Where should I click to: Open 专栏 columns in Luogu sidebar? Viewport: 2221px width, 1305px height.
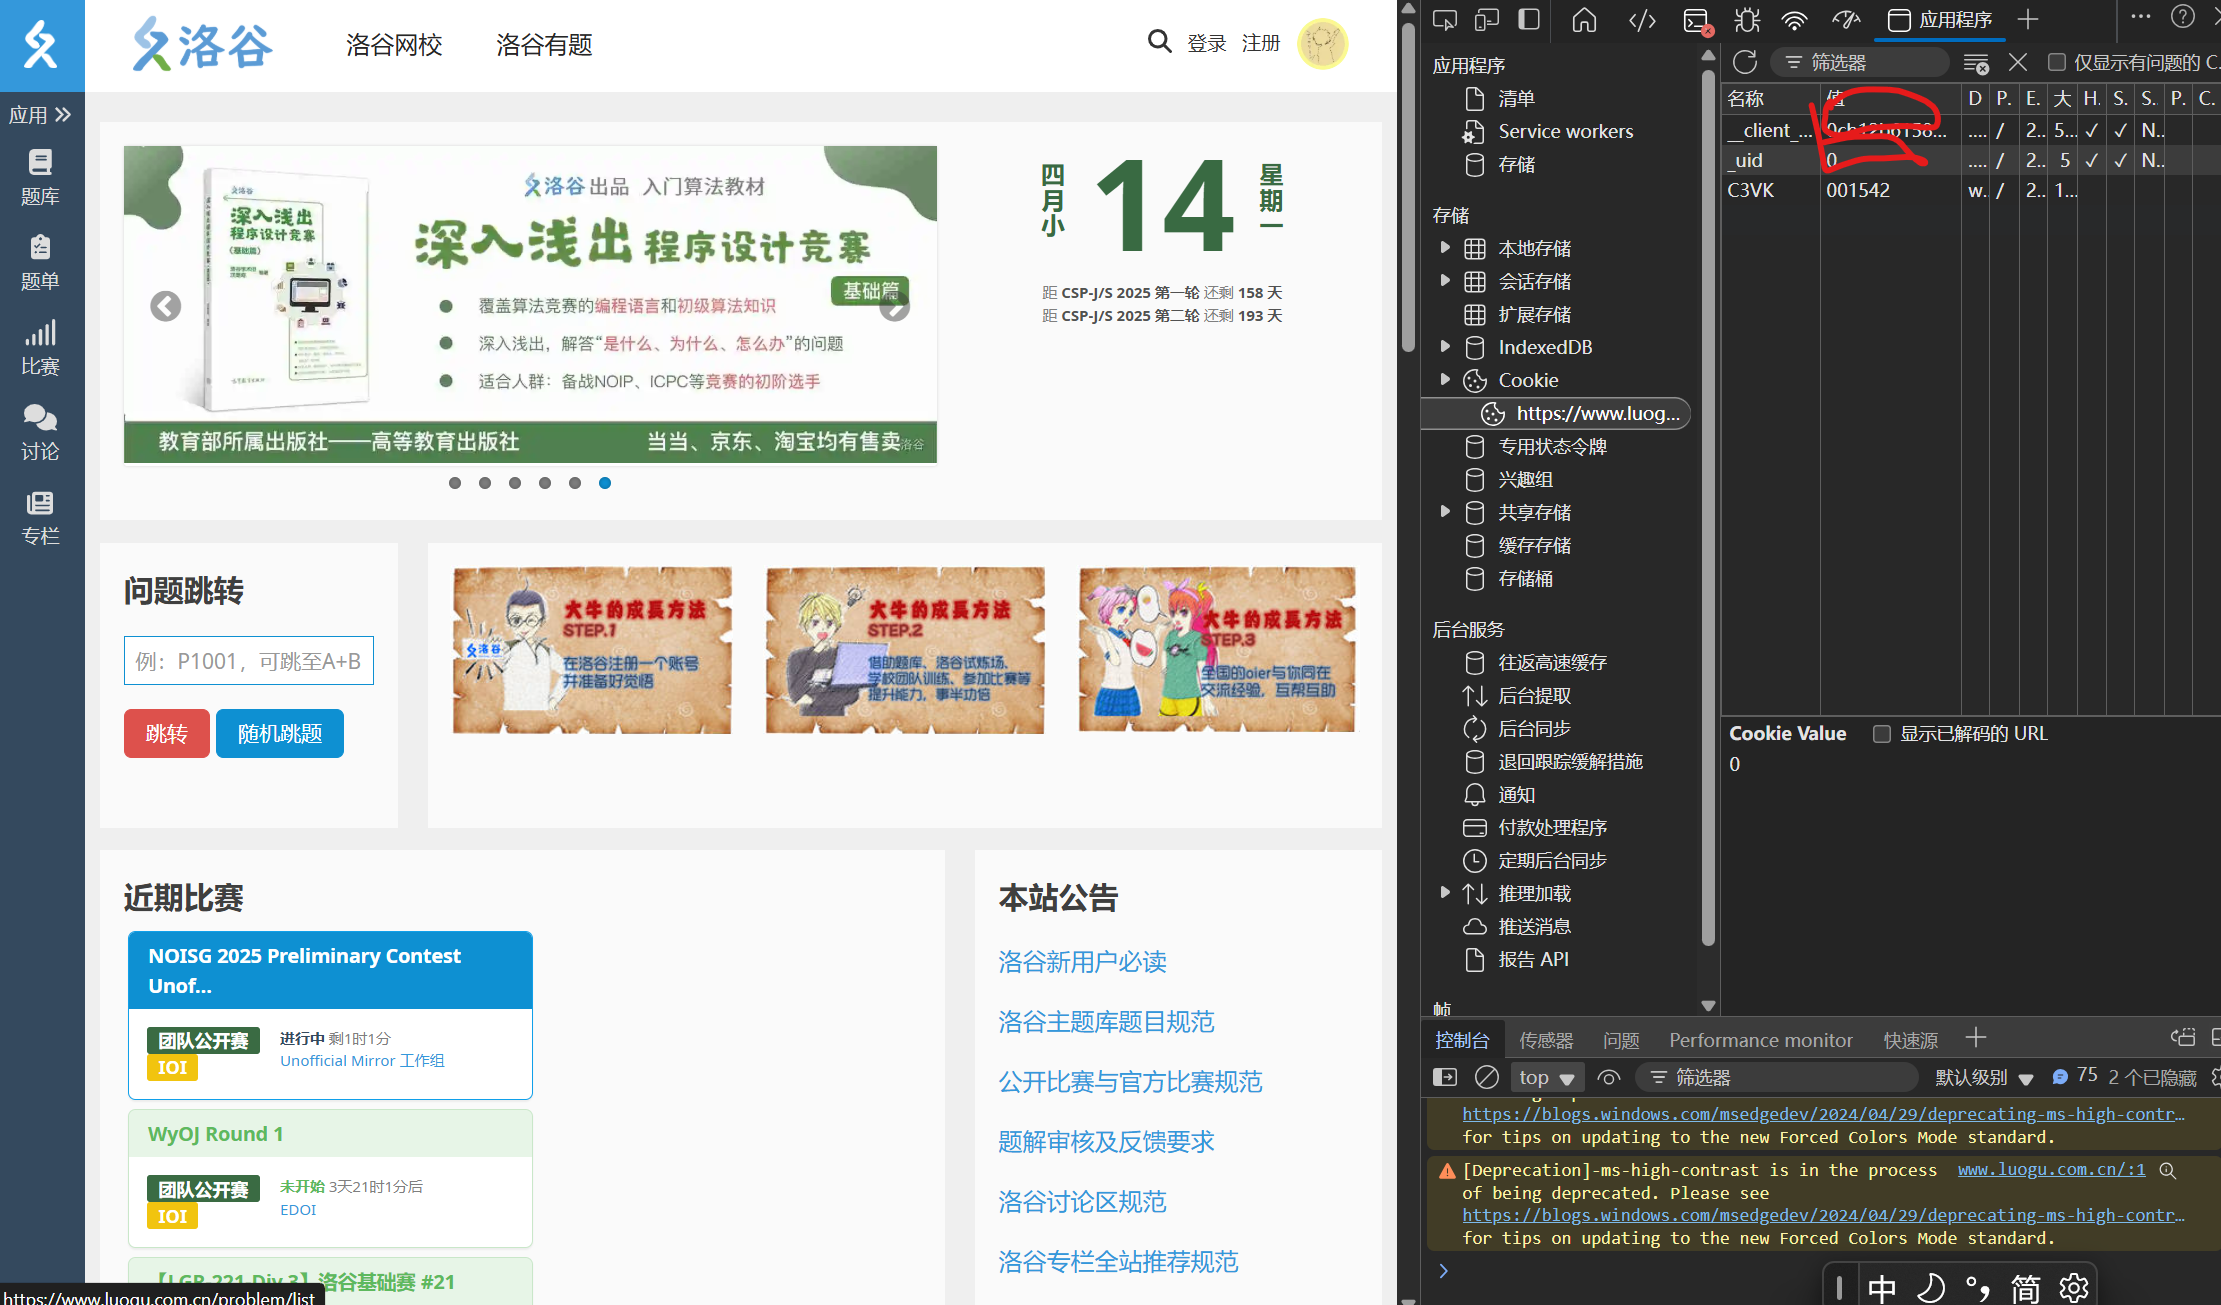tap(41, 517)
